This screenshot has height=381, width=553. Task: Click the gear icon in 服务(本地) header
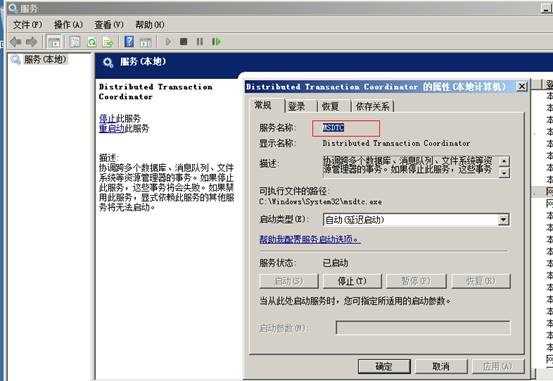108,63
